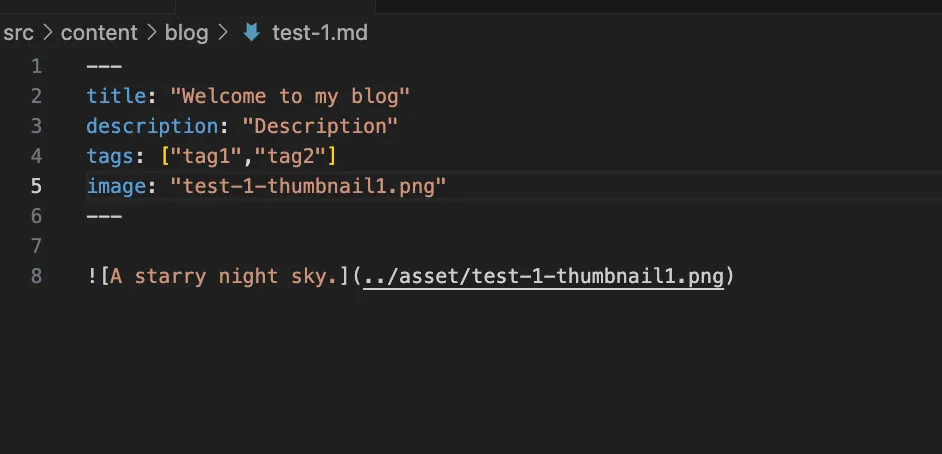Click line number 1 in the gutter
Screen dimensions: 942x454
pyautogui.click(x=37, y=66)
